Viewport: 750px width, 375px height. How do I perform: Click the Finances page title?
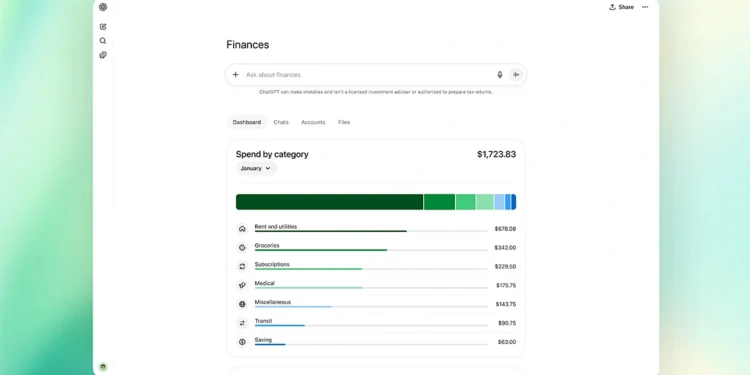point(248,44)
